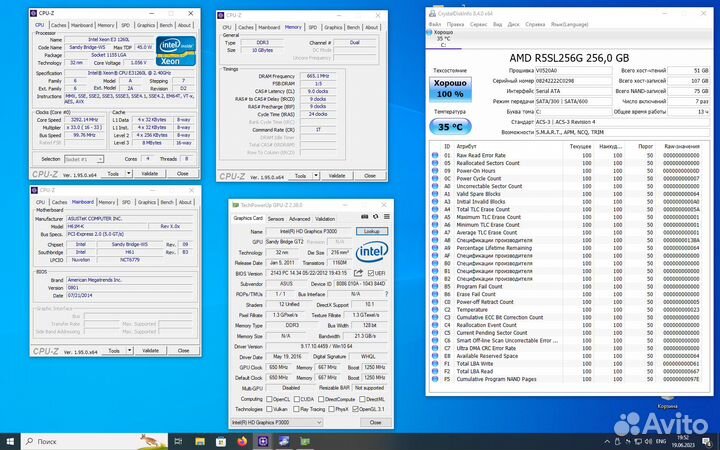Select the Ultra DMA CRC Error Rate row
720x450 pixels.
coord(567,348)
